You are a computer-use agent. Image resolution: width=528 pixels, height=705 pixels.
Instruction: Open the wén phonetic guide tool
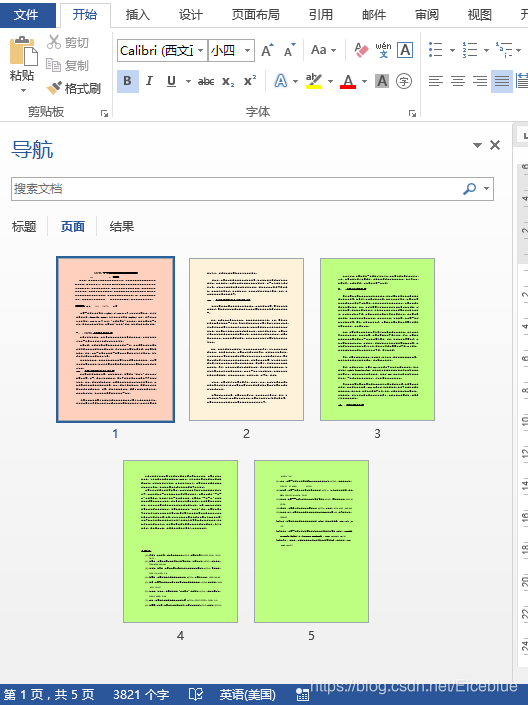383,50
